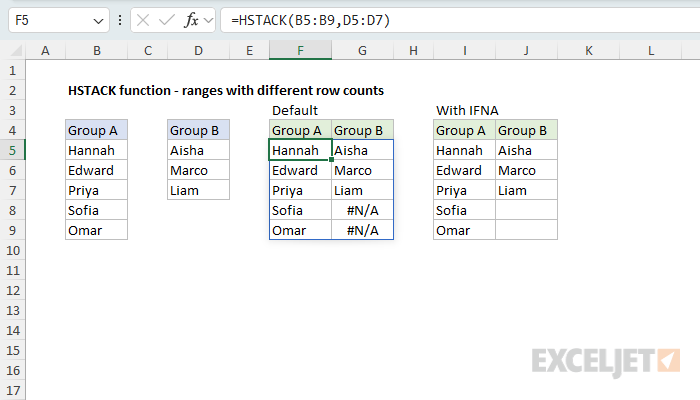Screen dimensions: 700x400
Task: Select #N/A cell in row 9
Action: [x=362, y=230]
